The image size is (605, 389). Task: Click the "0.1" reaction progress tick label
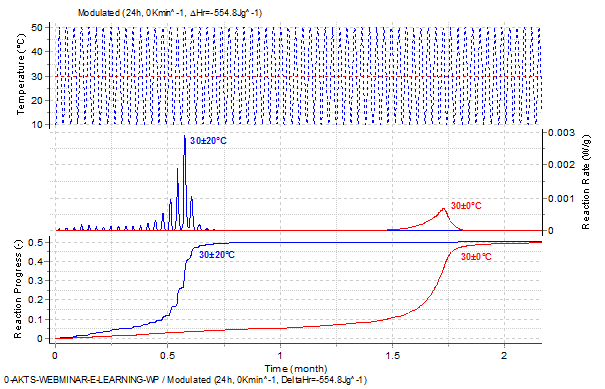(x=35, y=320)
